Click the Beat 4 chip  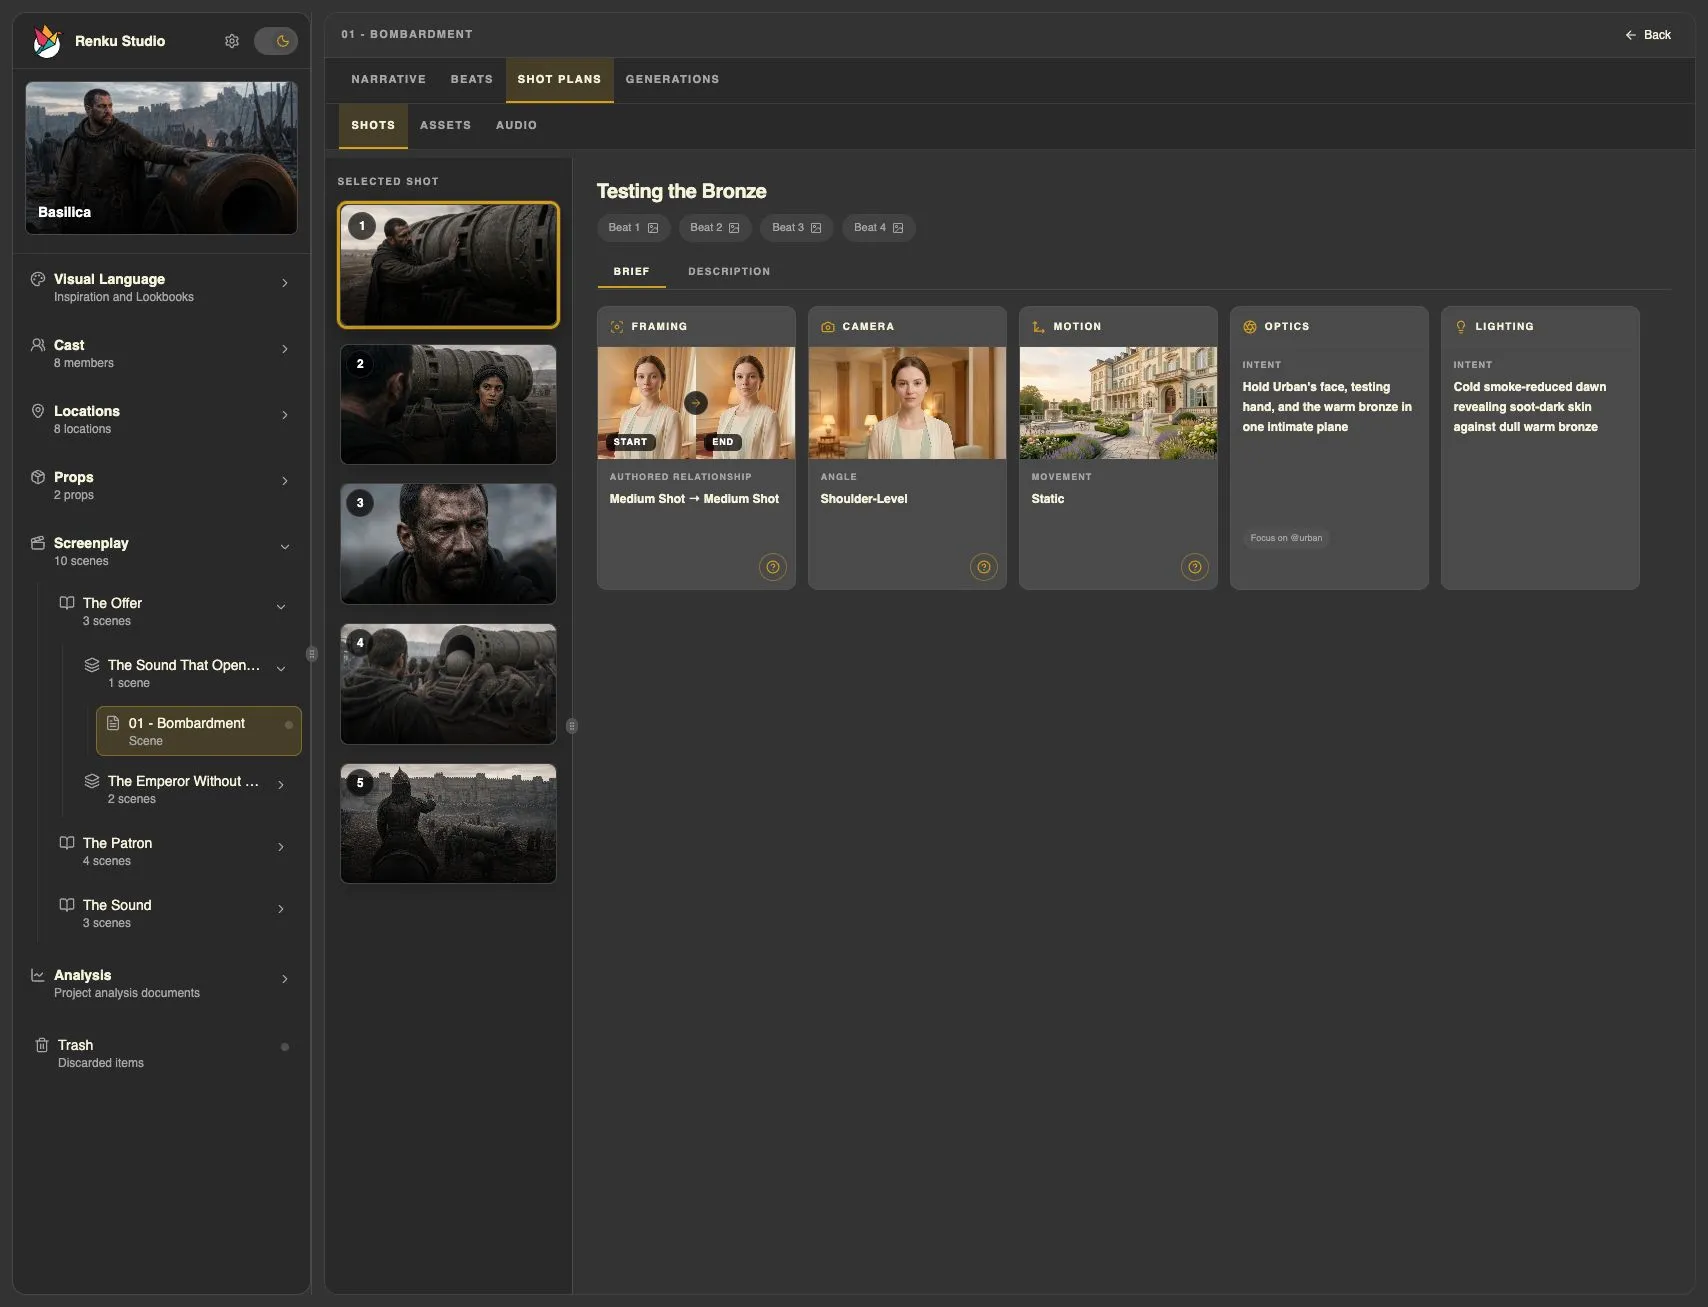click(x=879, y=228)
